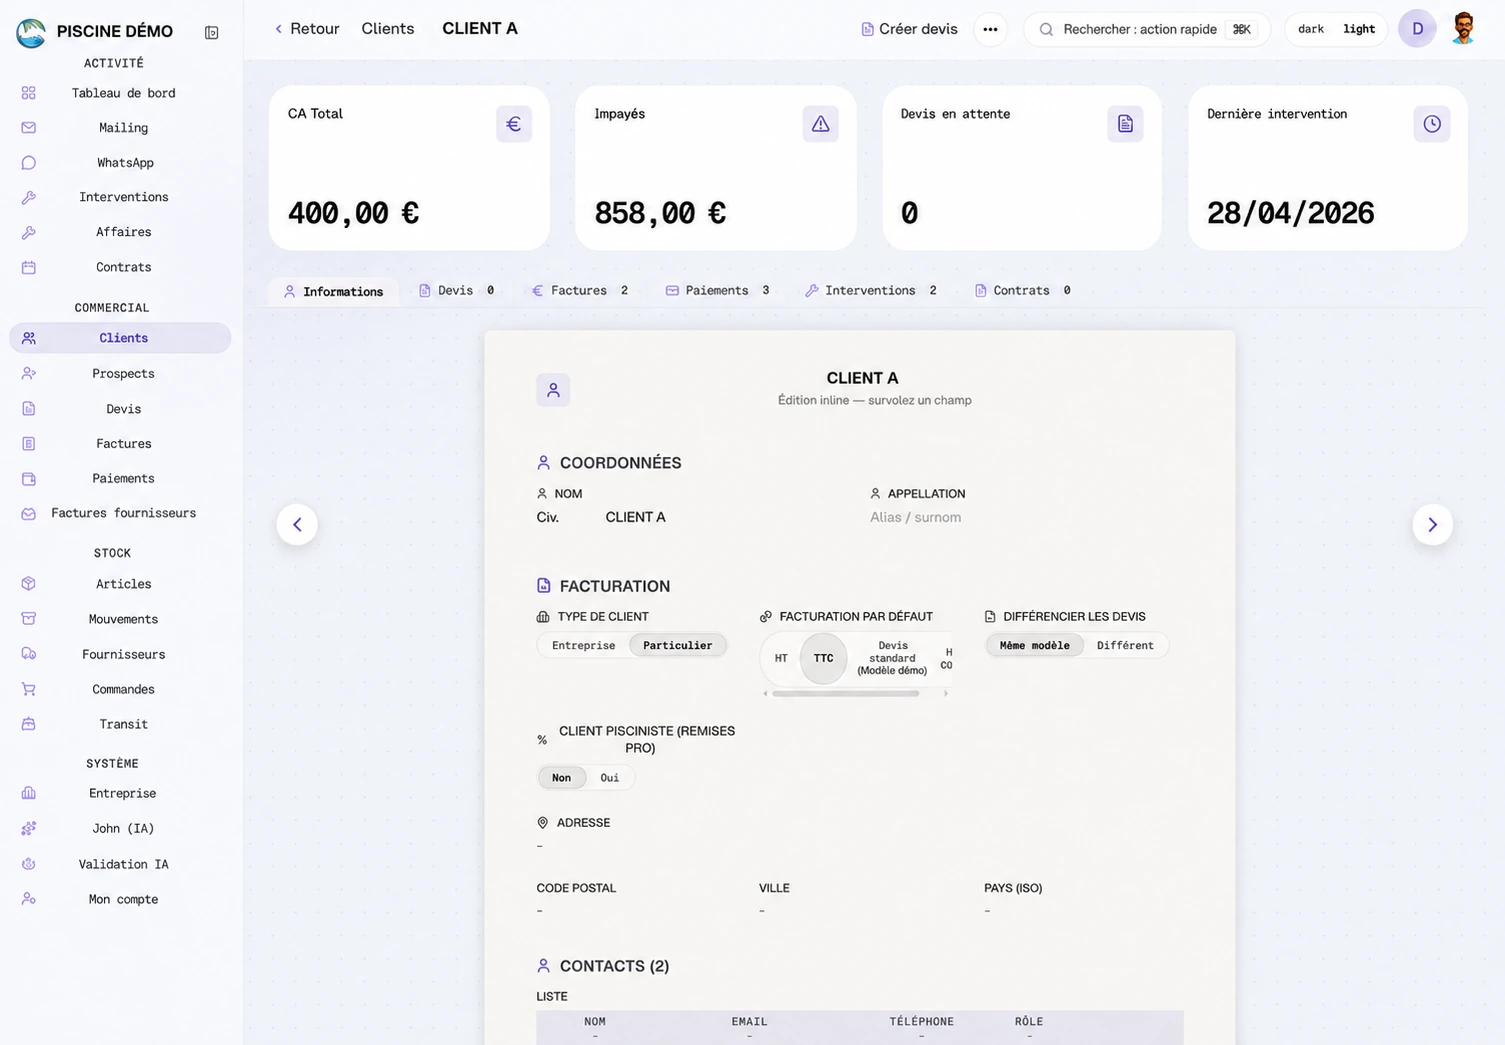The width and height of the screenshot is (1505, 1045).
Task: Click the euro icon on CA Total card
Action: 514,124
